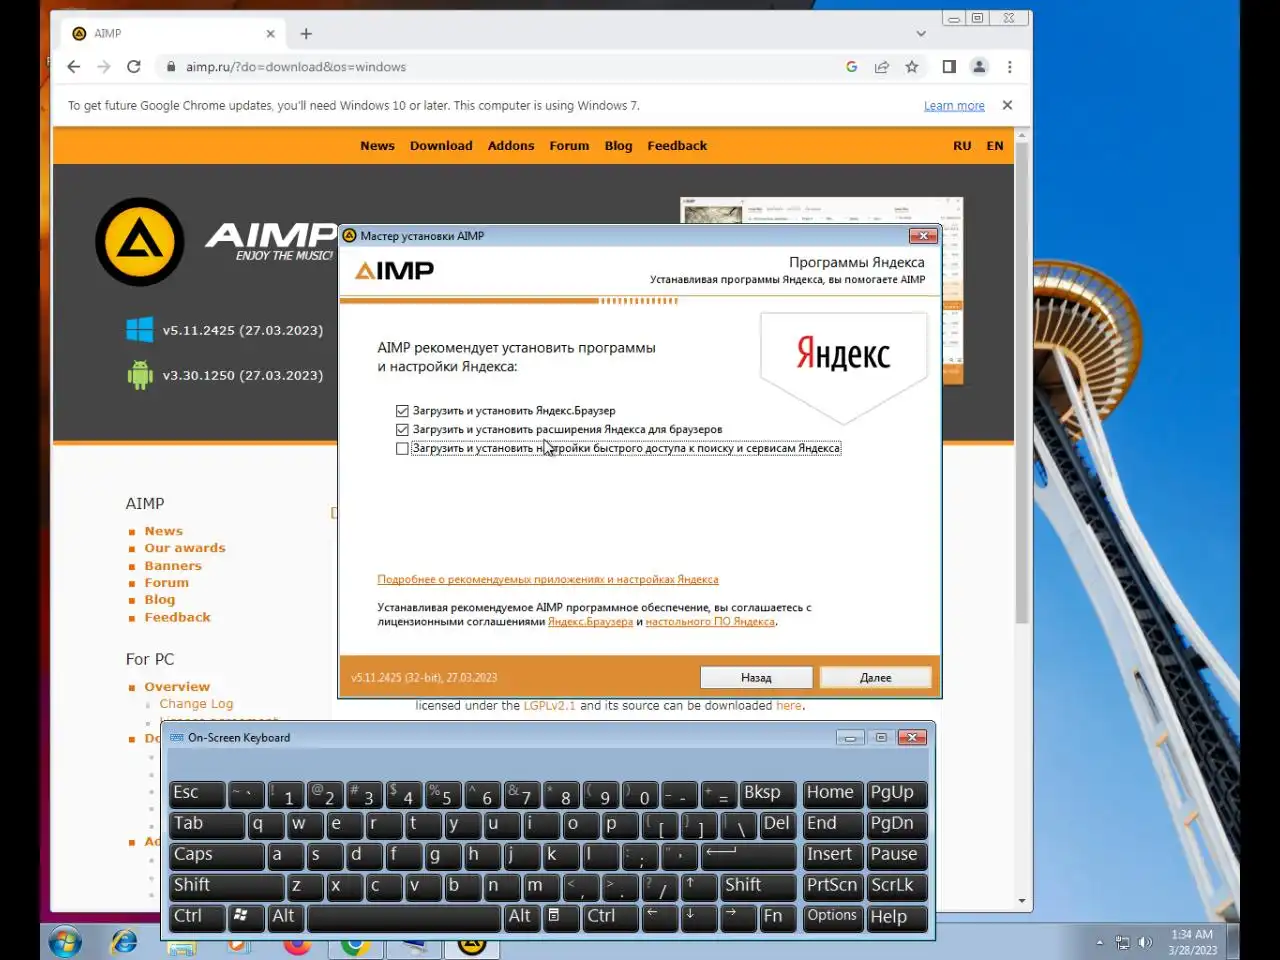Screen dimensions: 1280x960
Task: Open Banners sidebar link
Action: 173,566
